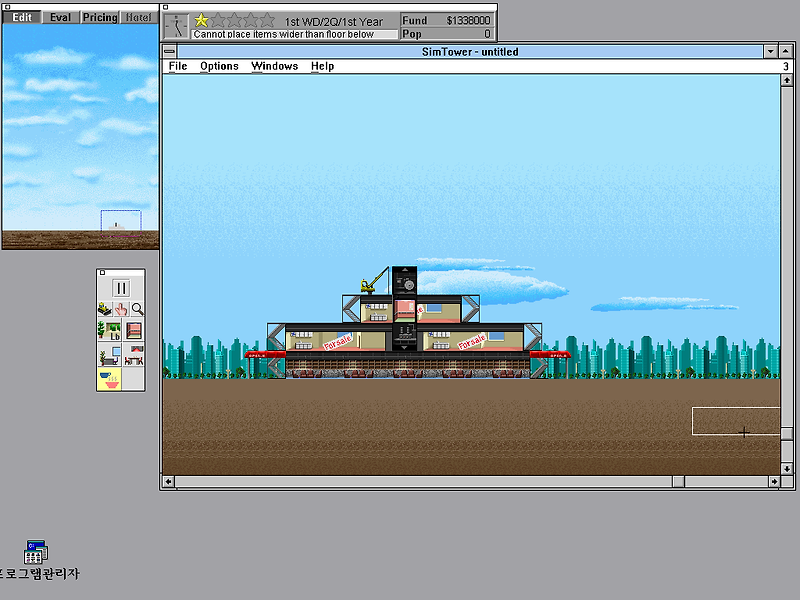Choose the condo dining room tool

(x=134, y=355)
